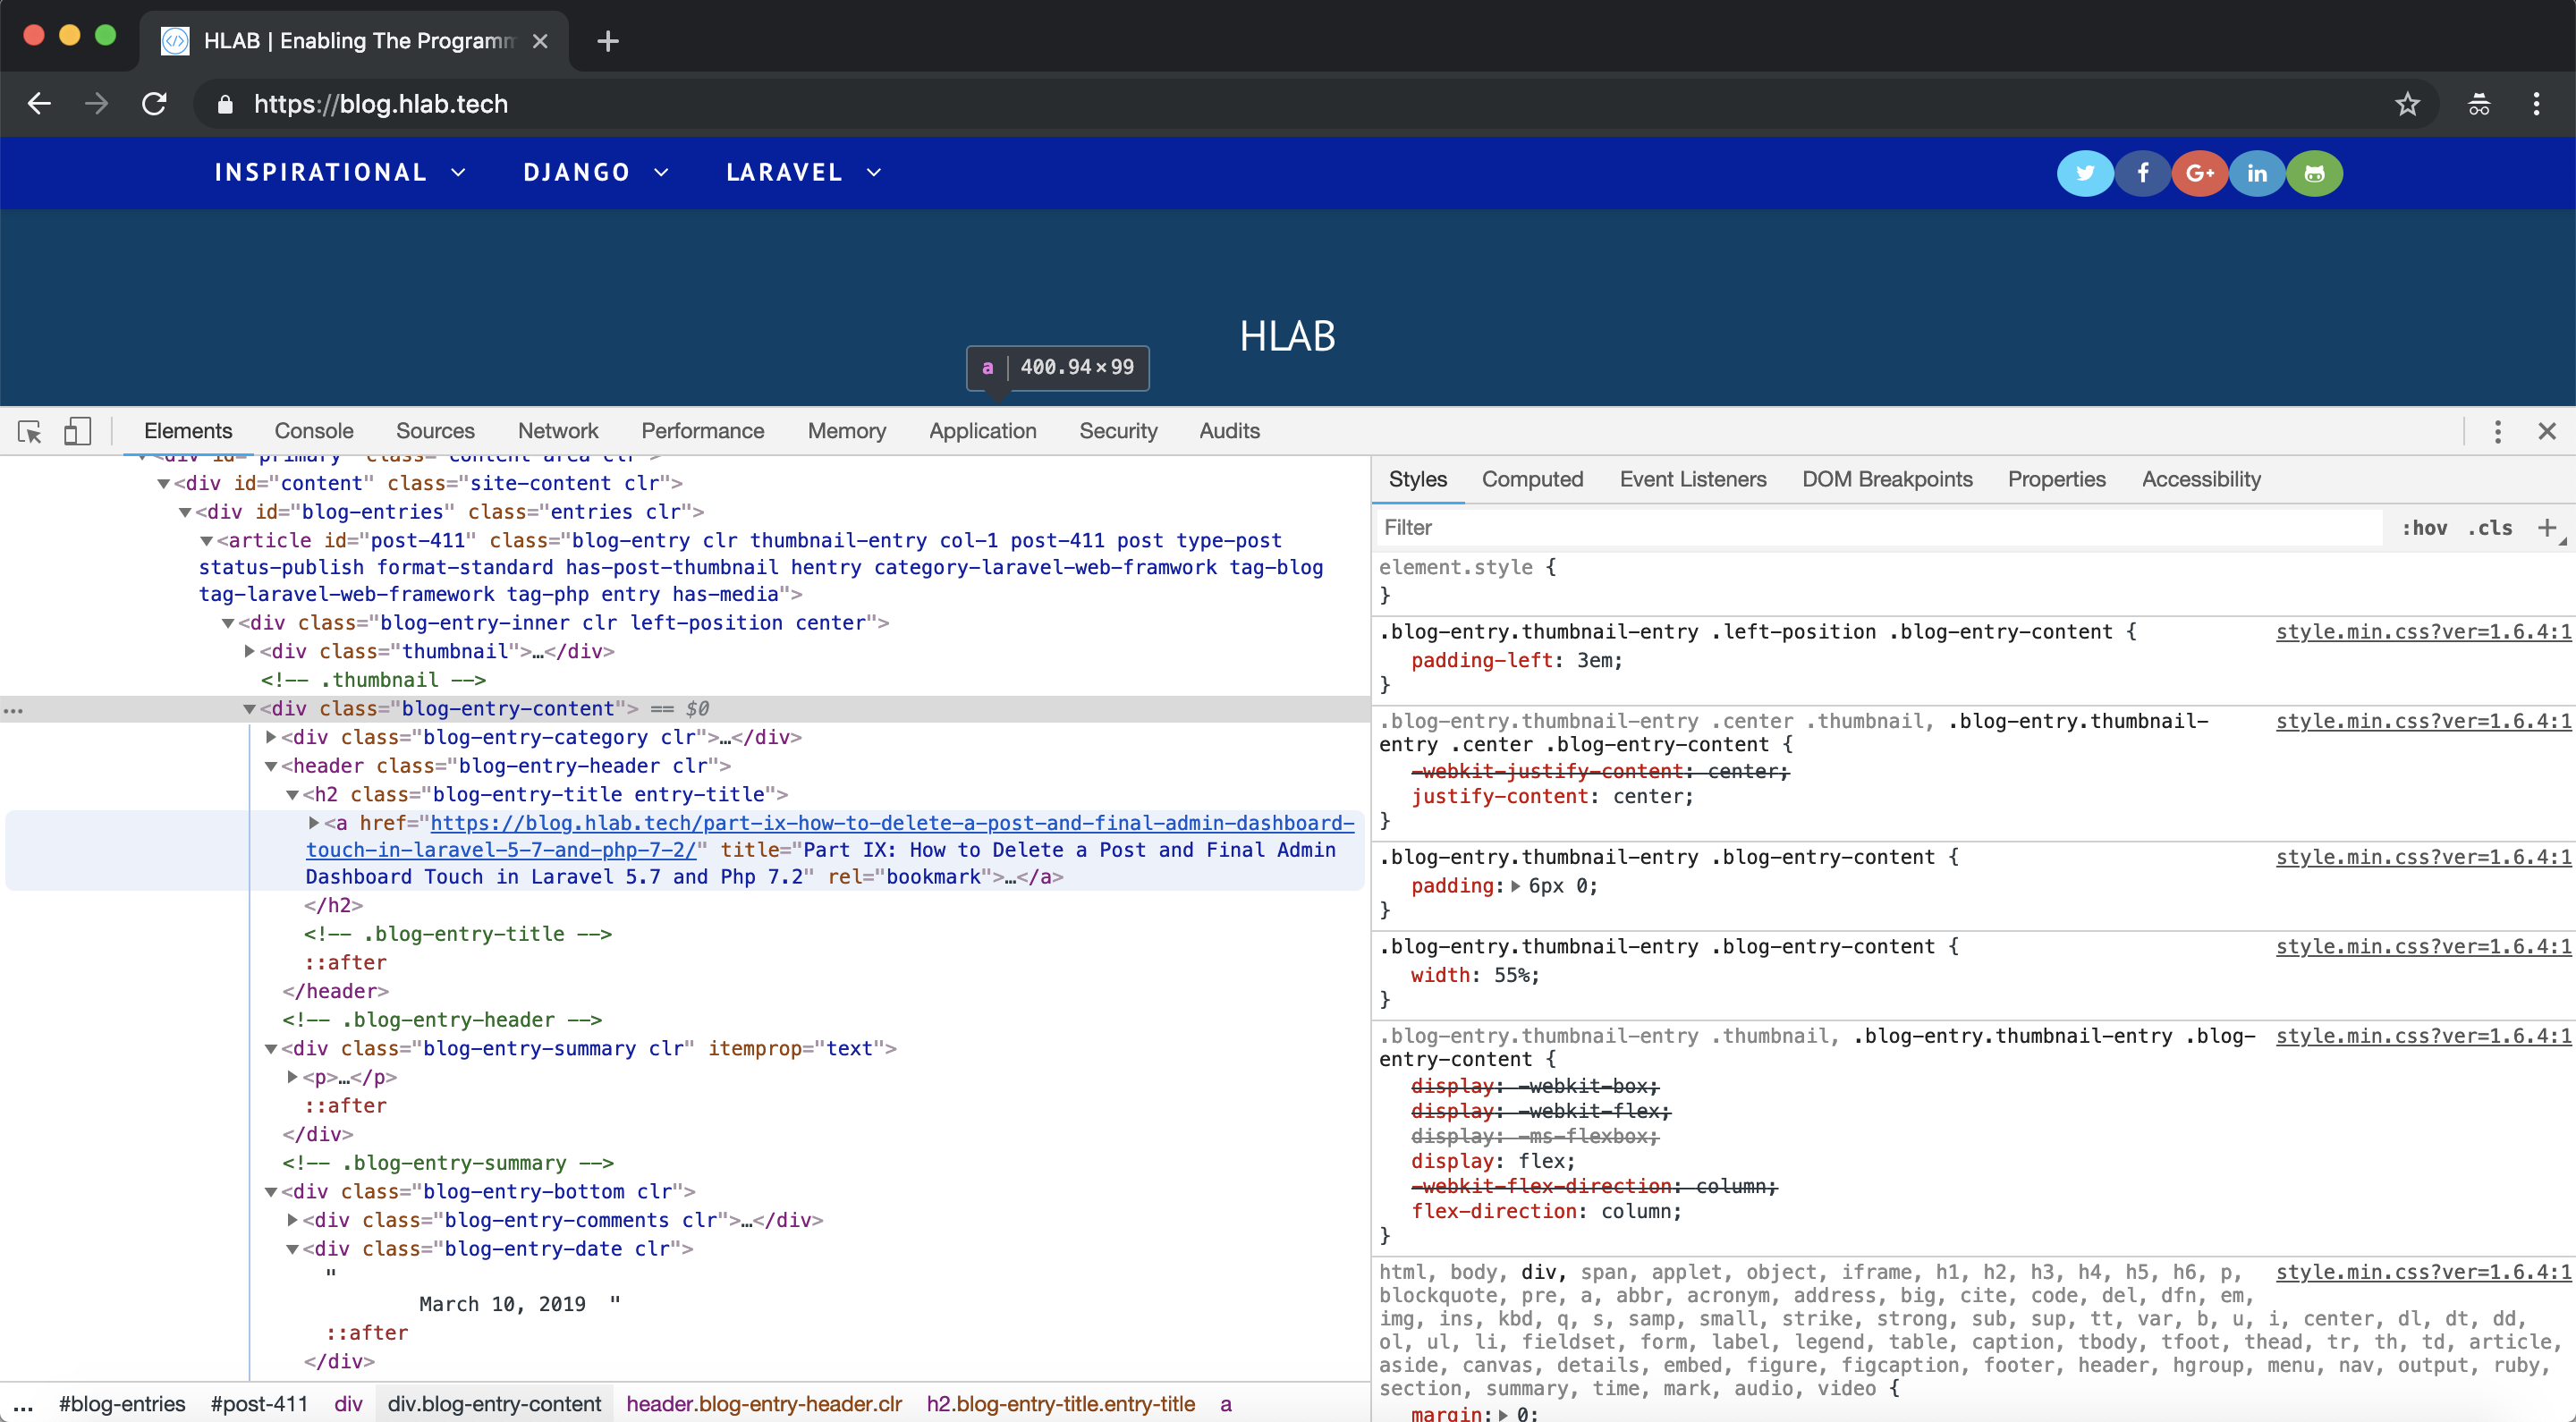Click the green GitHub social icon
This screenshot has height=1422, width=2576.
pos(2314,173)
